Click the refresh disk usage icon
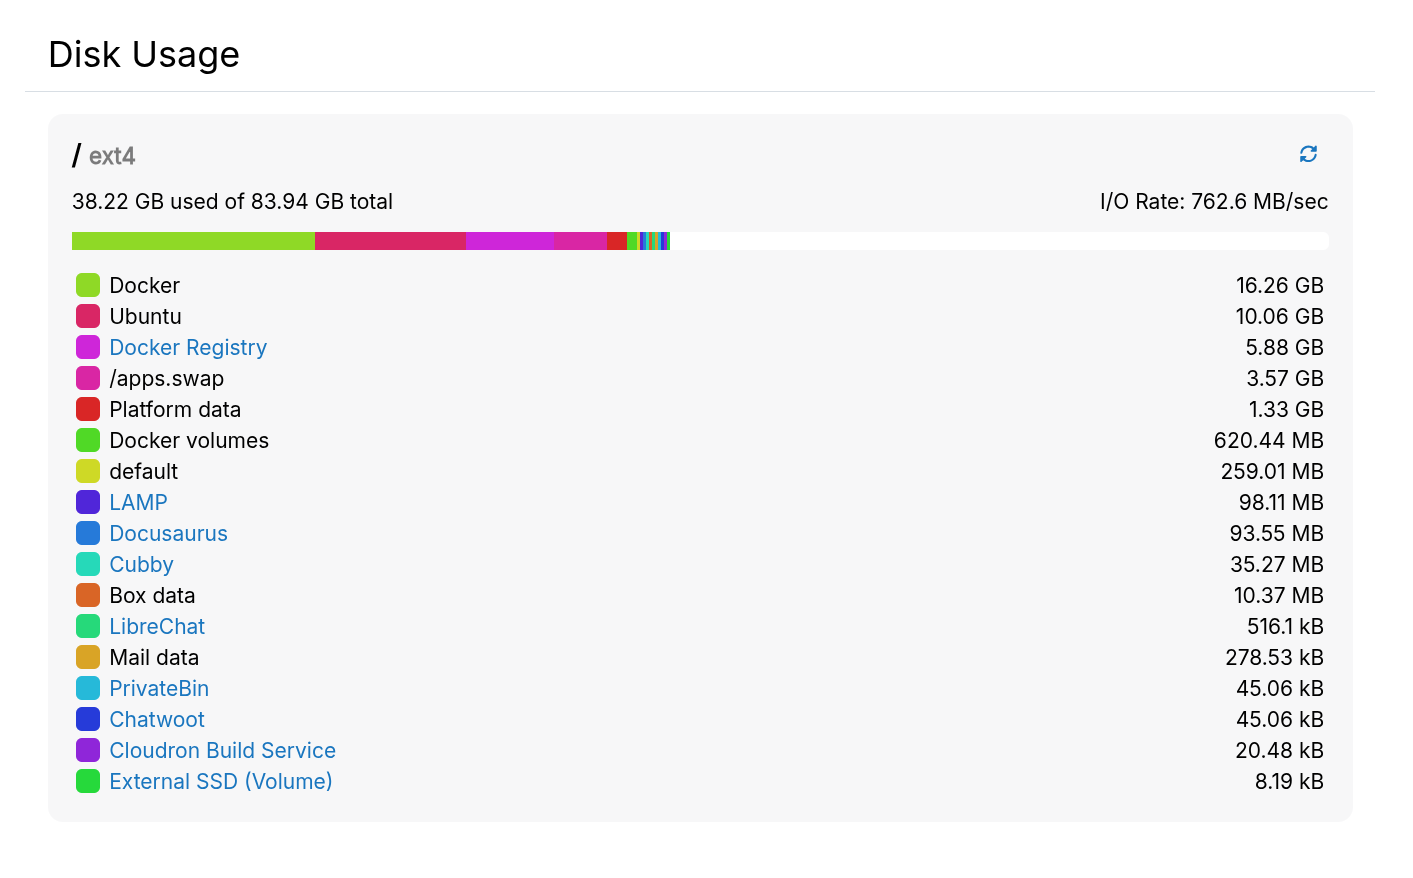1413x878 pixels. click(1308, 154)
